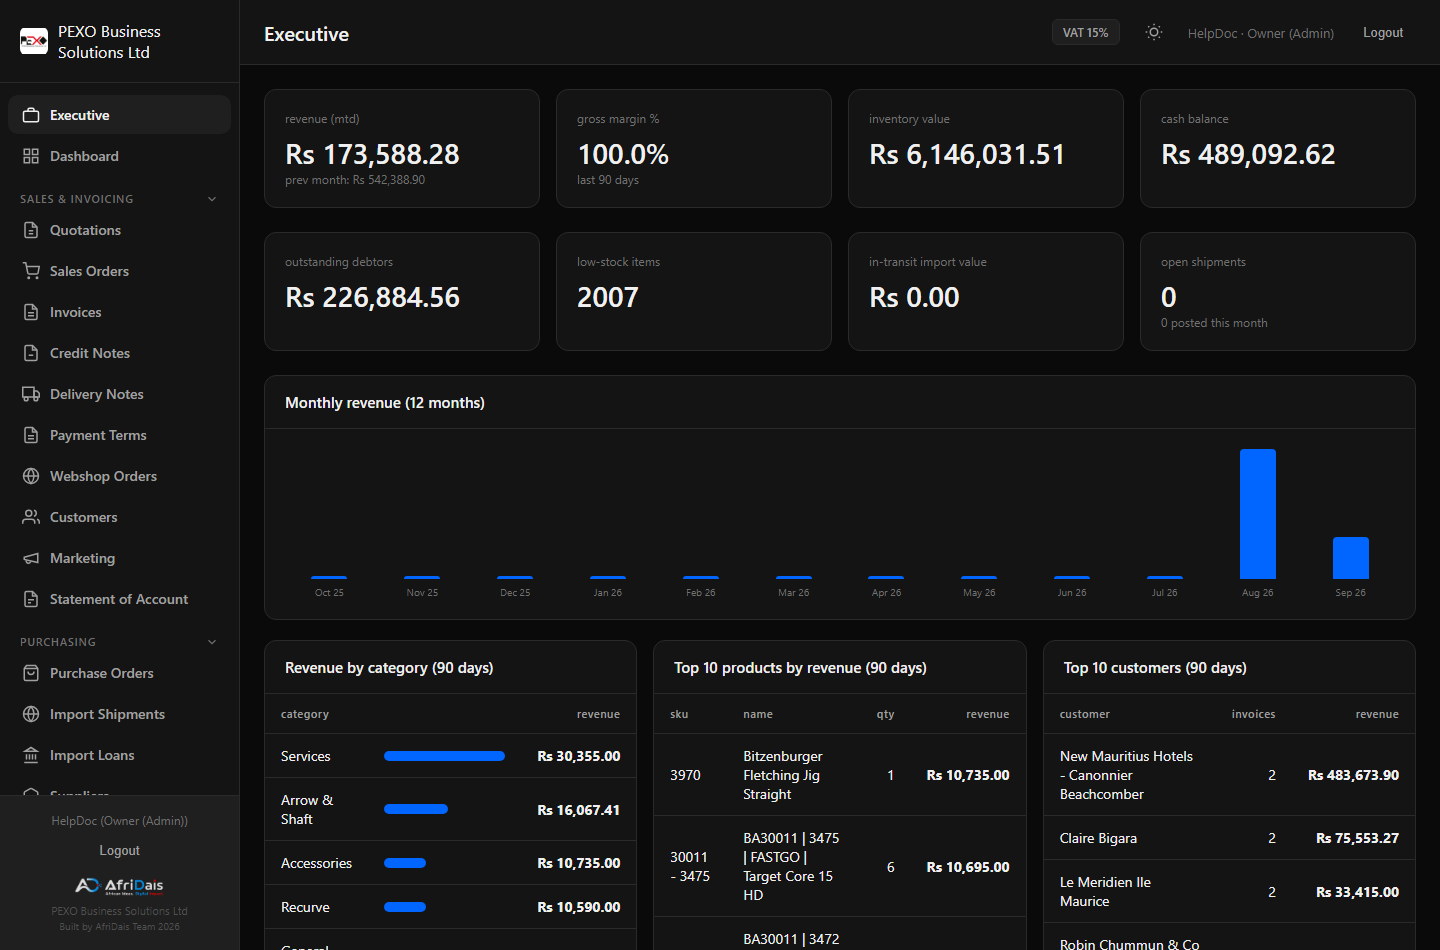Click the Quotations document icon
Image resolution: width=1440 pixels, height=950 pixels.
coord(31,230)
